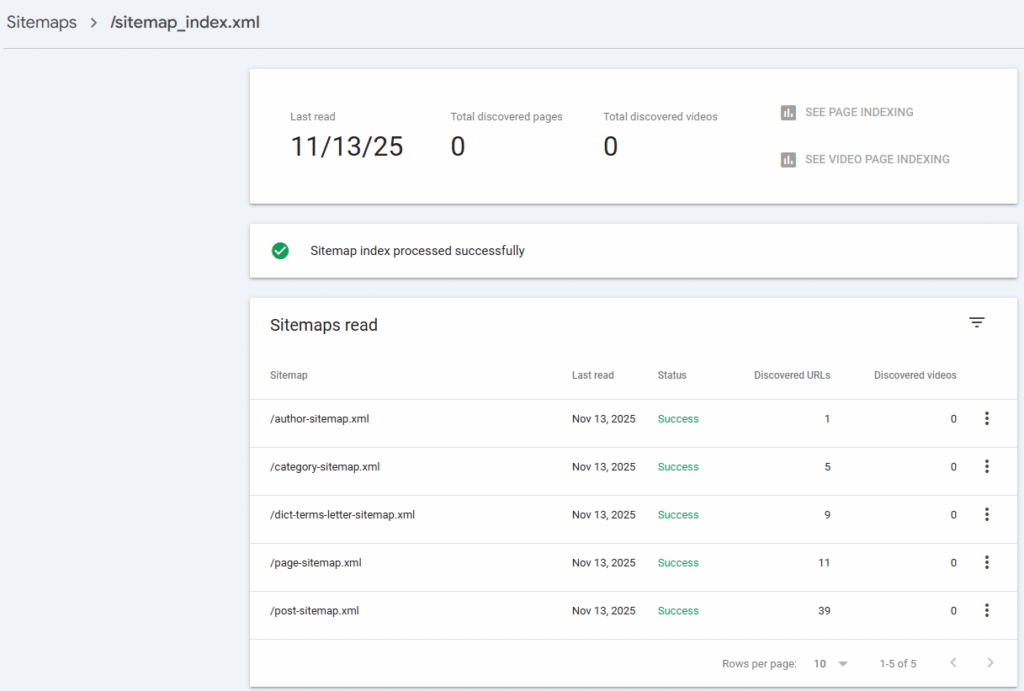Click SEE VIDEO PAGE INDEXING link

tap(877, 160)
